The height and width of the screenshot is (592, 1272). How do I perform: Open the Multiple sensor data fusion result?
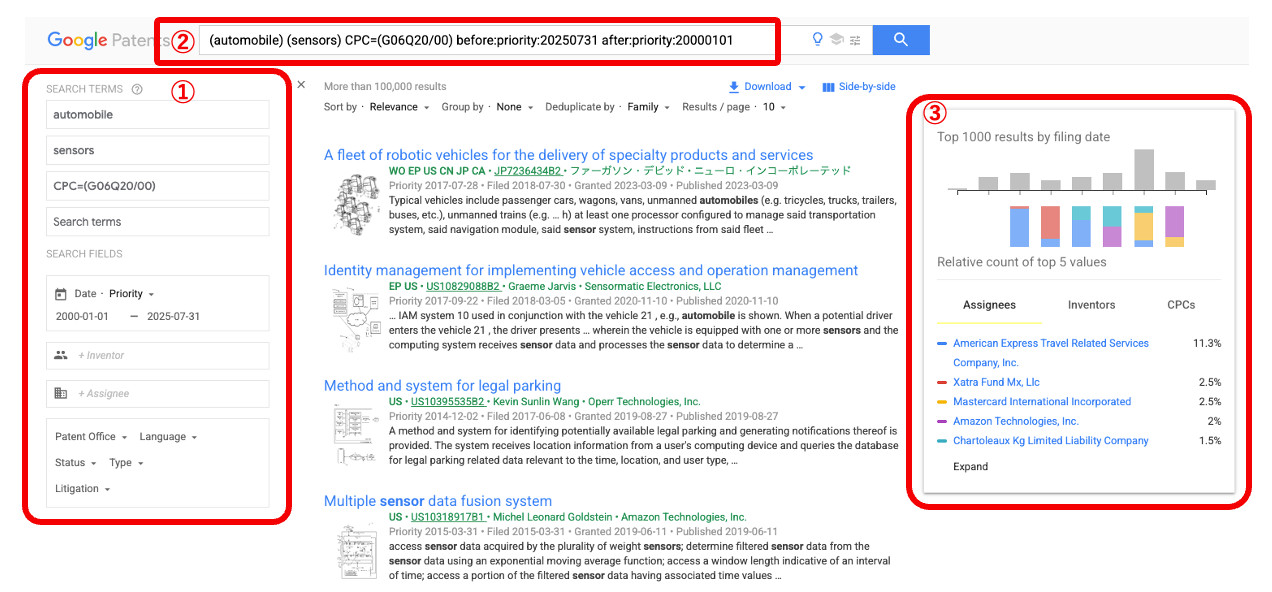438,501
